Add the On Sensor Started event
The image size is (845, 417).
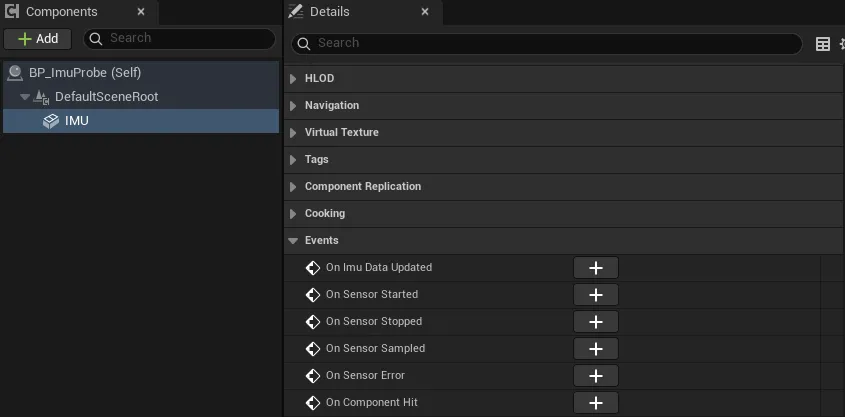coord(595,295)
